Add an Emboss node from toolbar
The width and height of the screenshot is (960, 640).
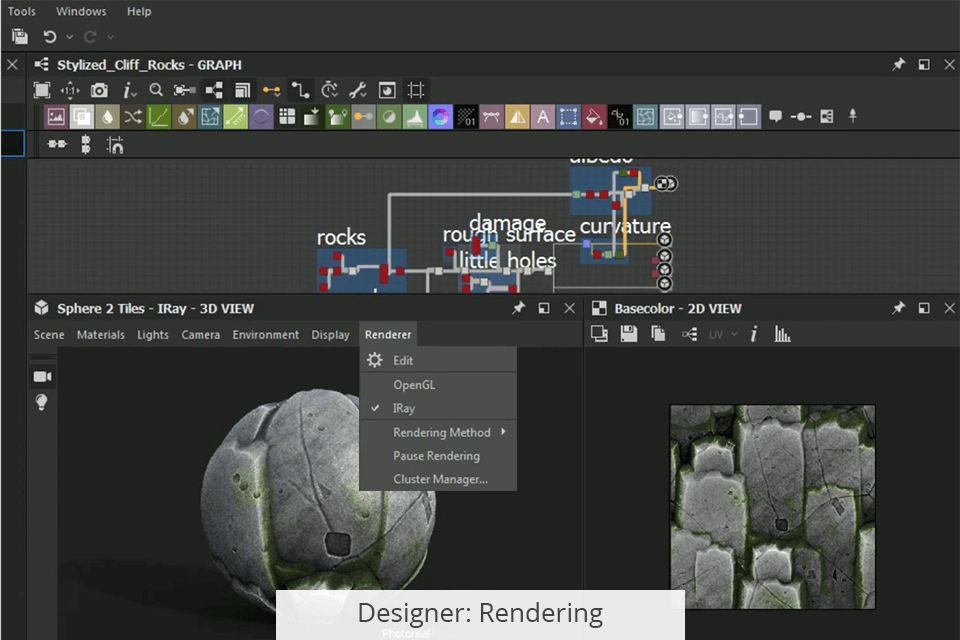261,116
